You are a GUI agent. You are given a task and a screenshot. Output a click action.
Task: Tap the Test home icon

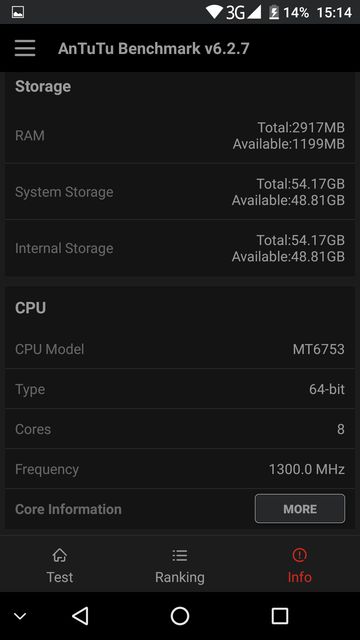pyautogui.click(x=60, y=555)
